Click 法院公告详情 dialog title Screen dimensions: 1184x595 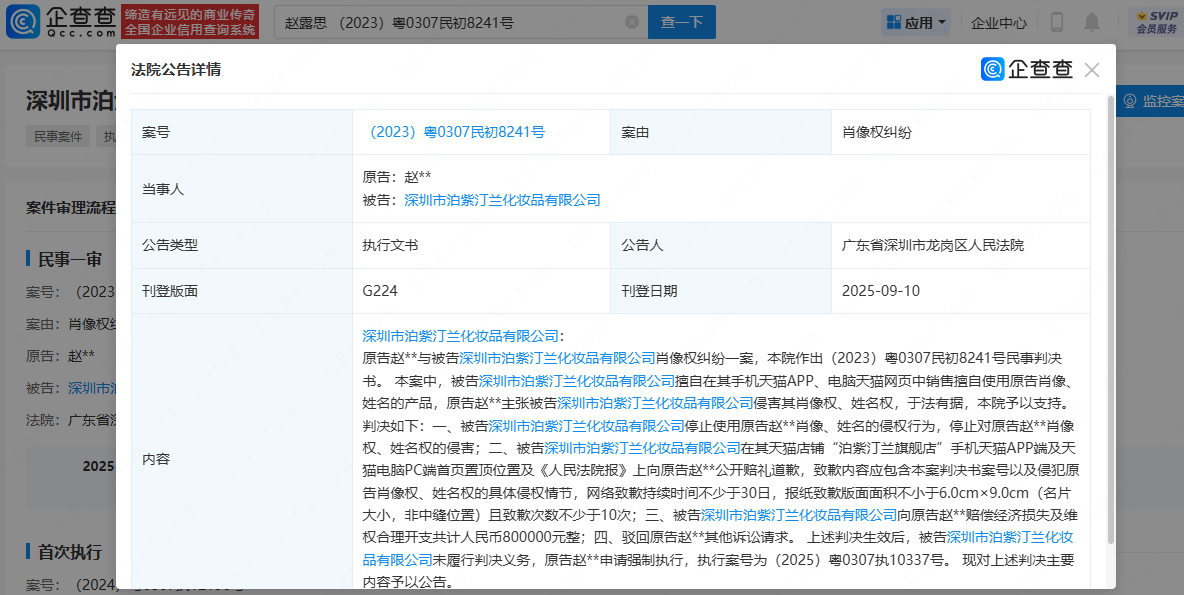(176, 69)
